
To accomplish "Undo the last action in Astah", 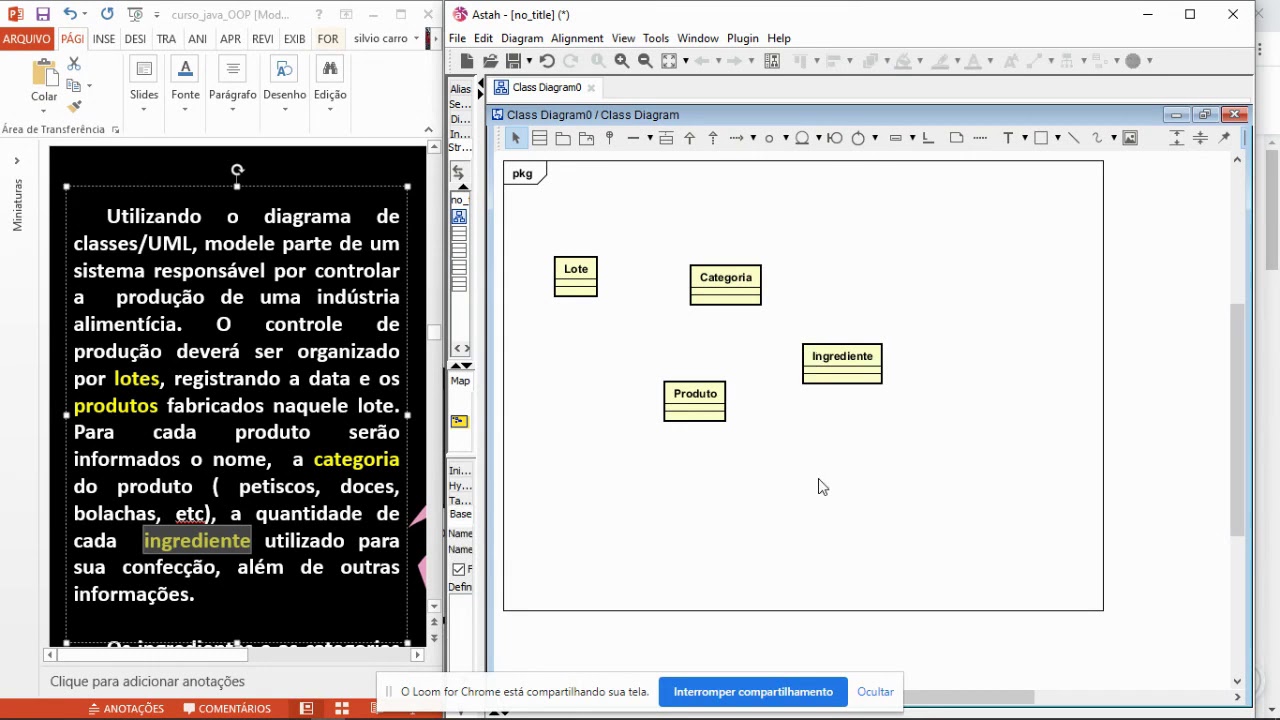I will (x=547, y=61).
